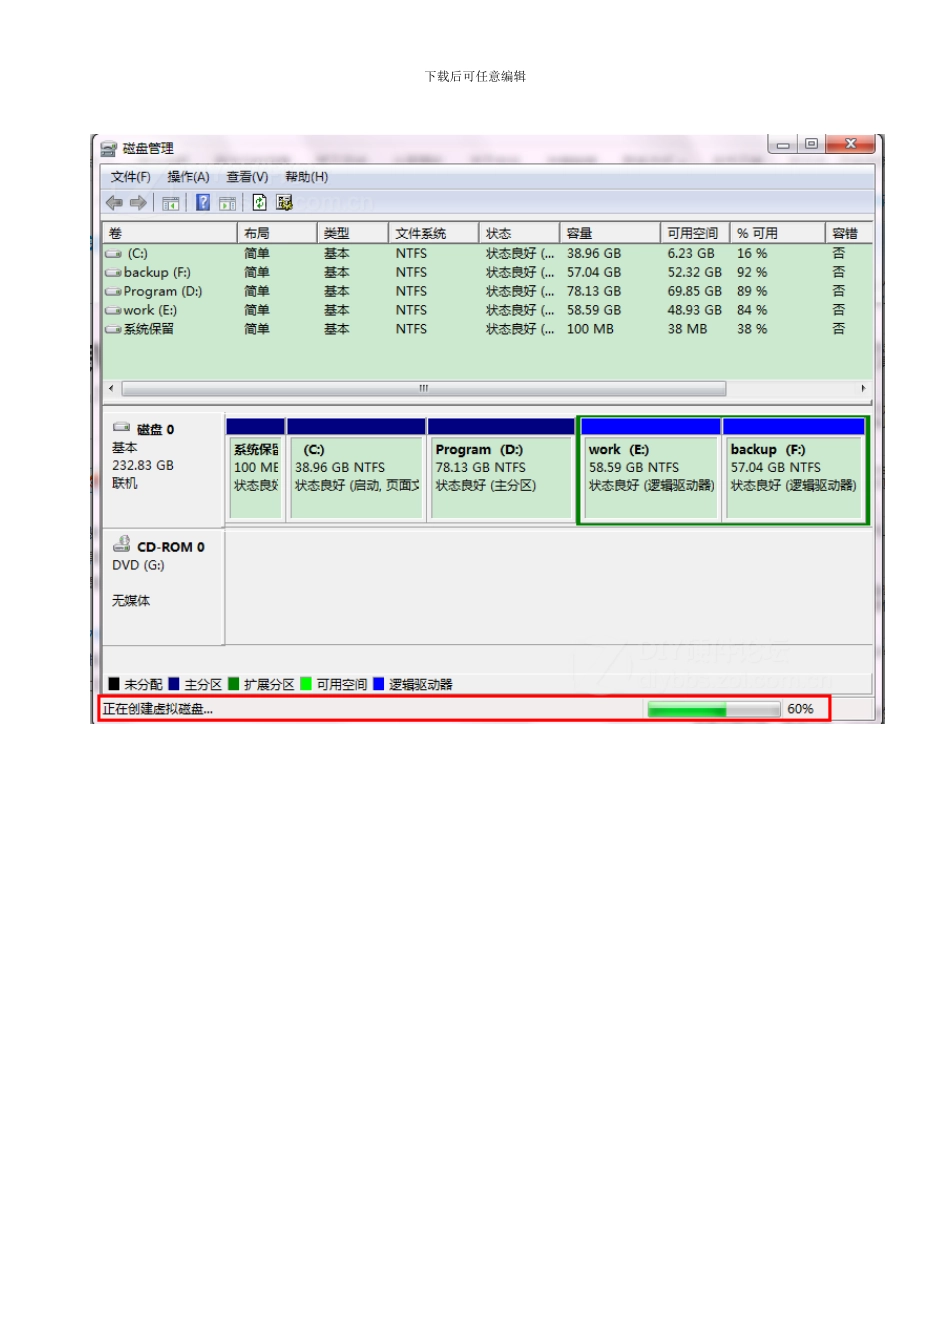
Task: Click the 48.93 GB free space cell
Action: tap(695, 310)
